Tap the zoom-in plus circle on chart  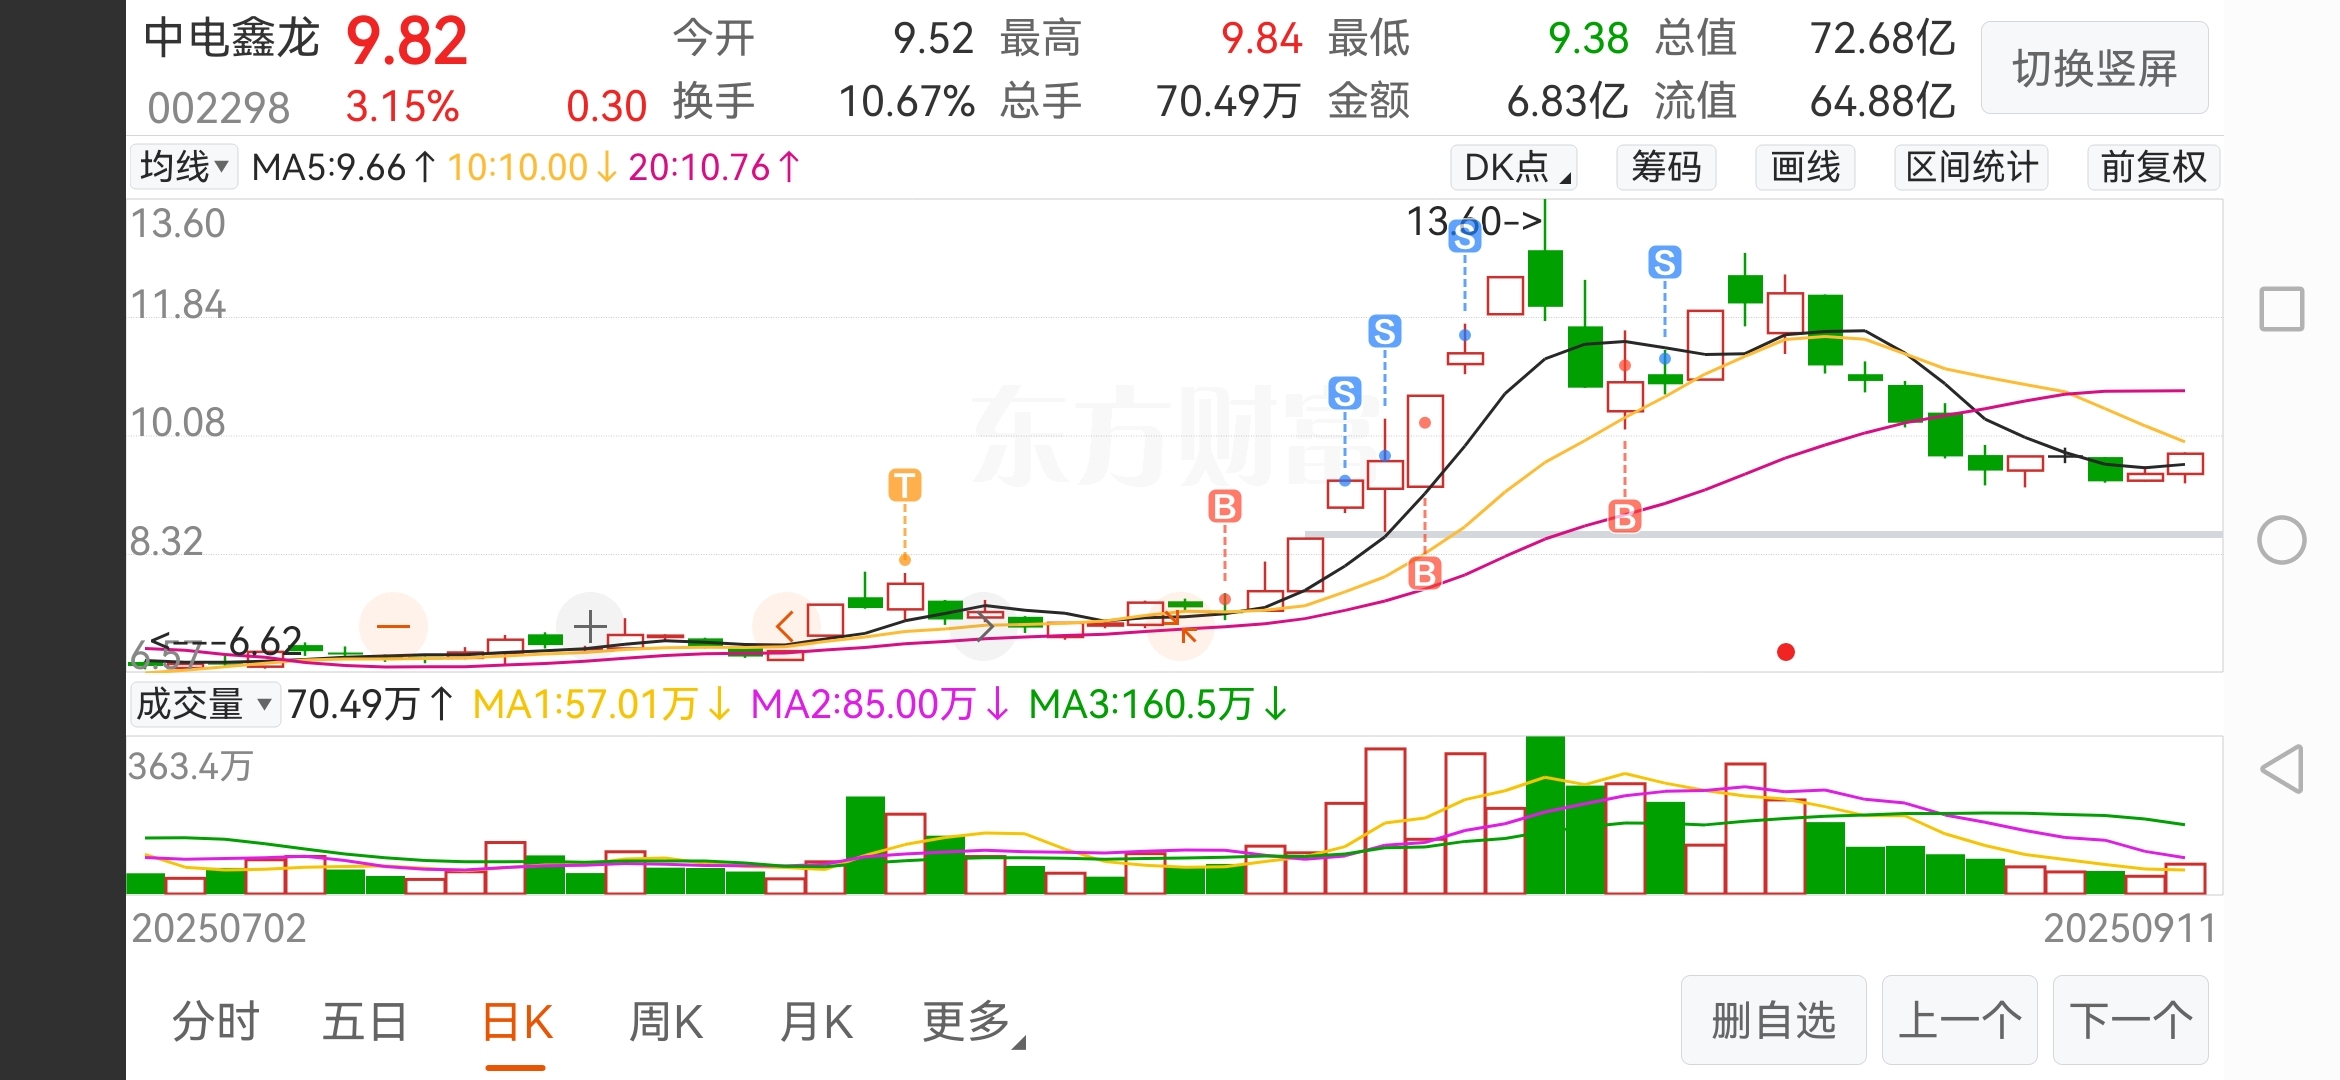590,627
